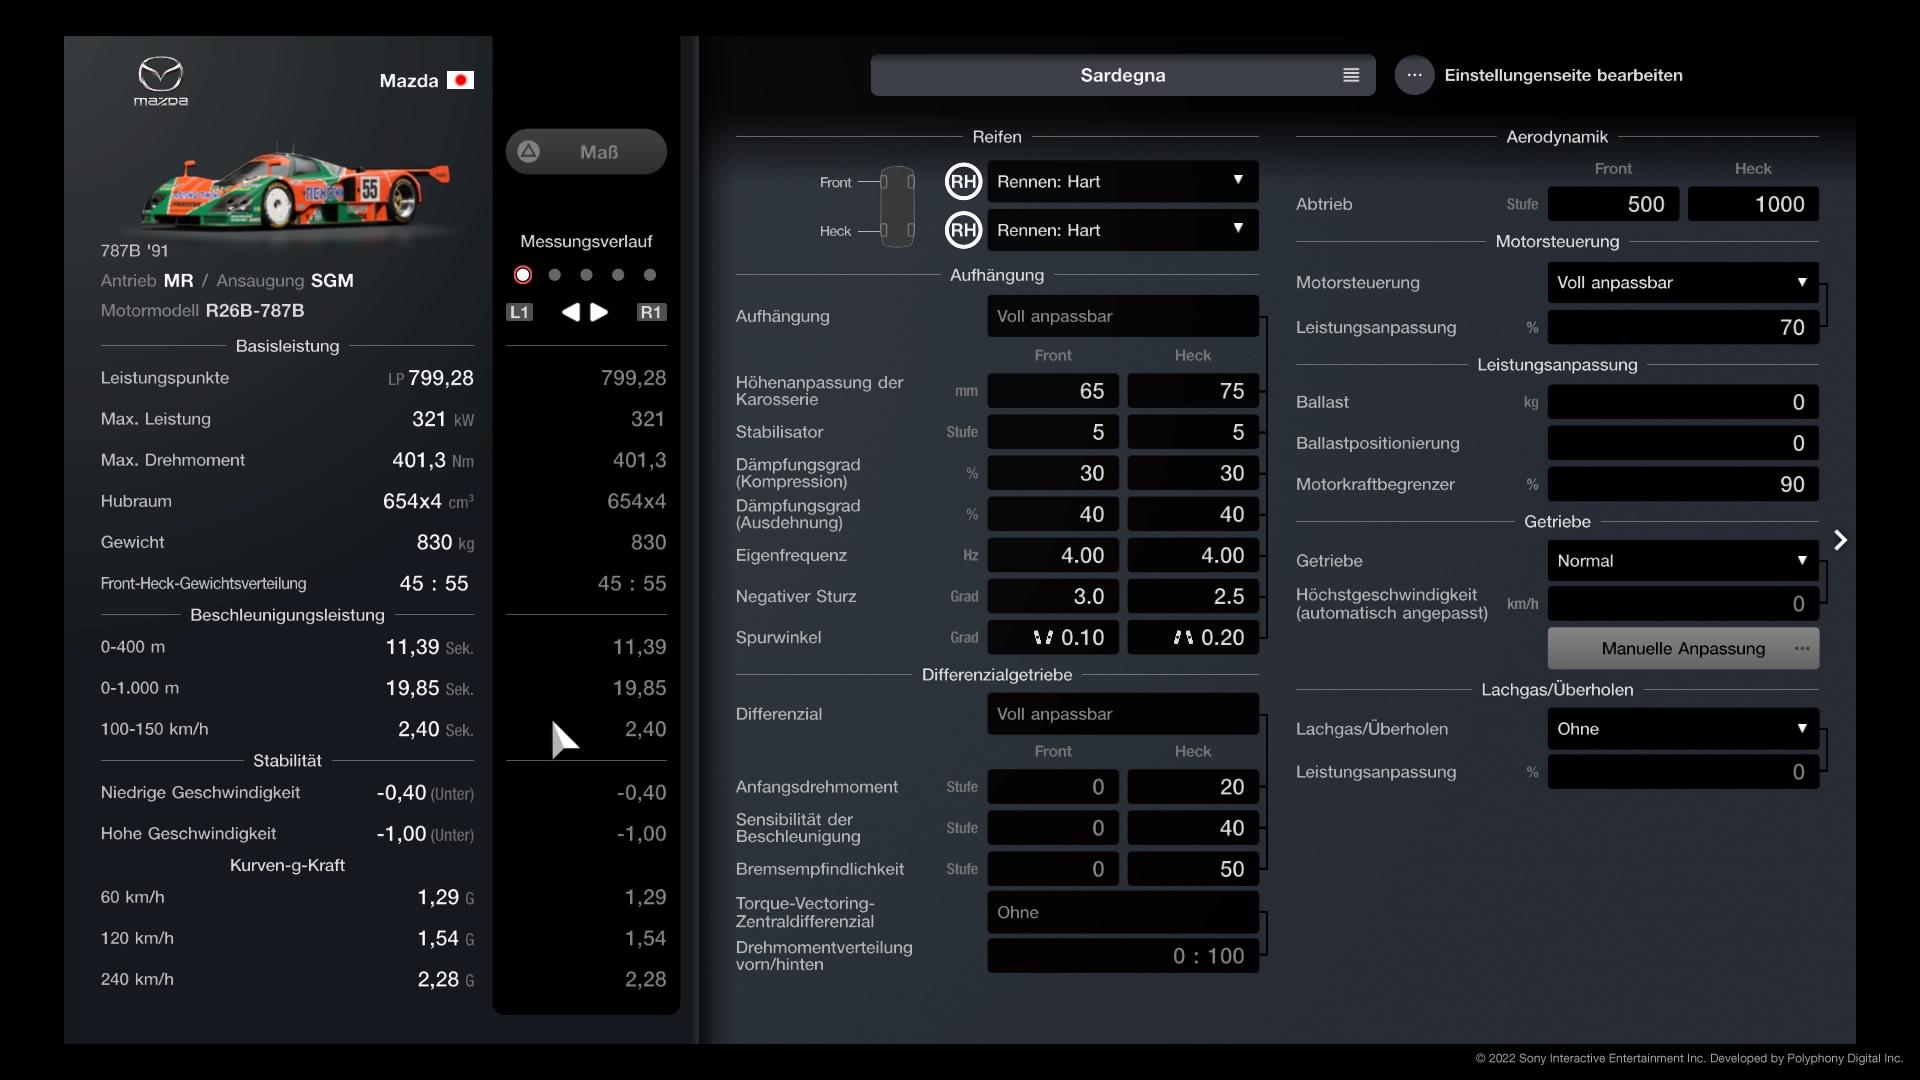Expand the Getriebe Normal dropdown
The height and width of the screenshot is (1080, 1920).
coord(1682,561)
